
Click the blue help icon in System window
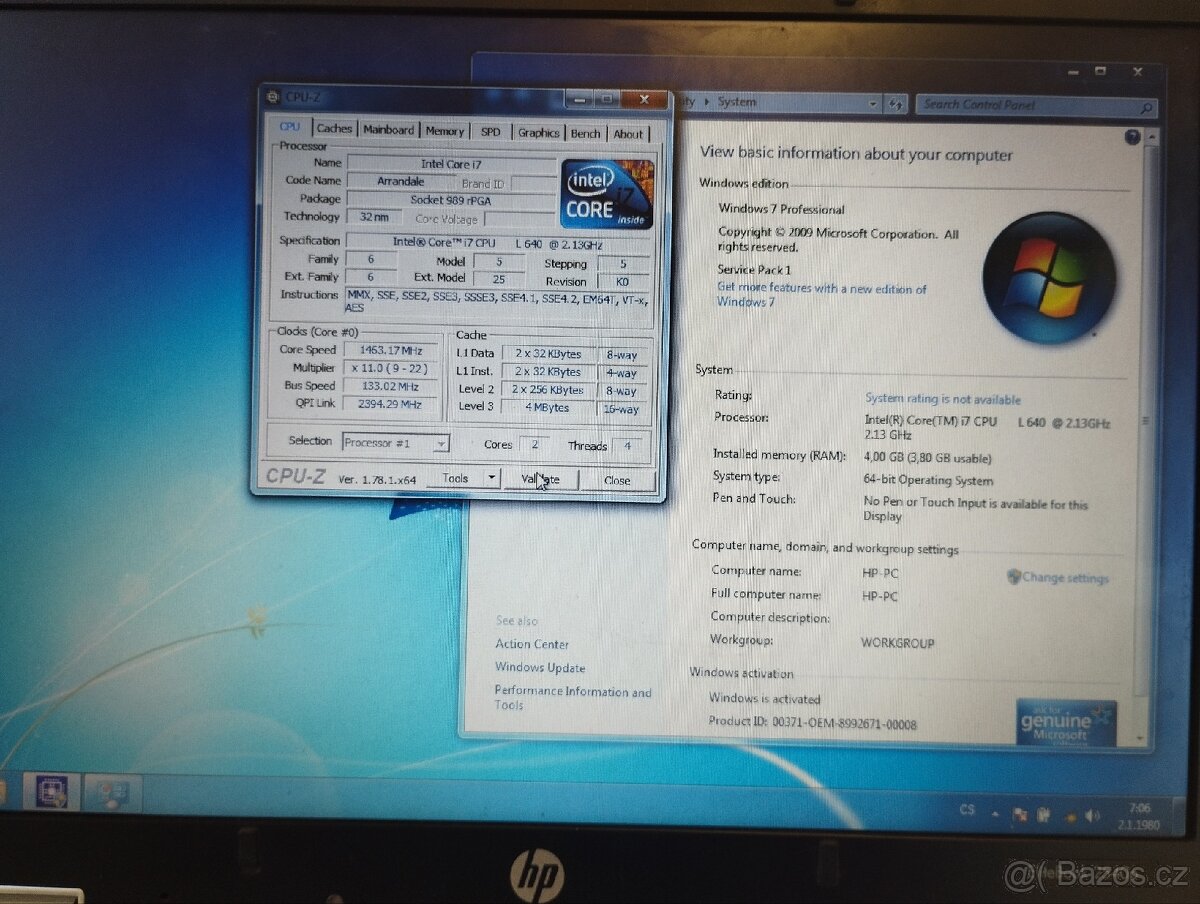1133,137
